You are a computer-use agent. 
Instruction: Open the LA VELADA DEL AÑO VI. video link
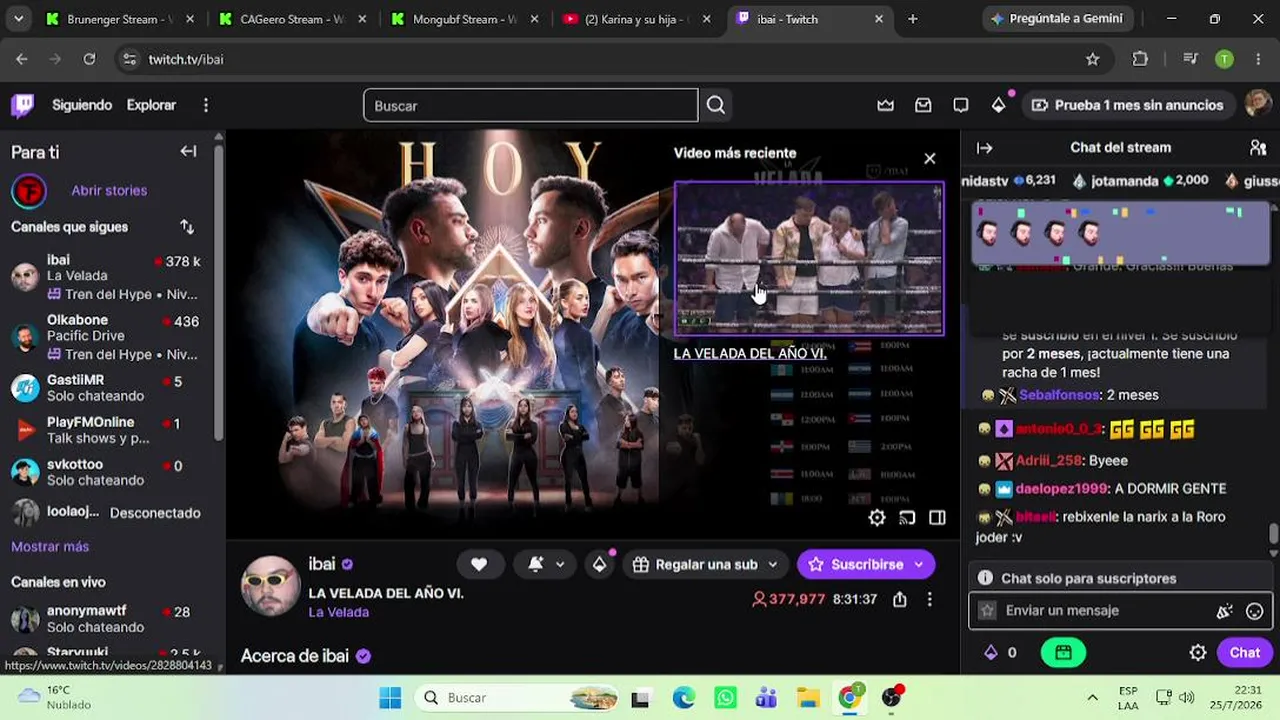(750, 353)
